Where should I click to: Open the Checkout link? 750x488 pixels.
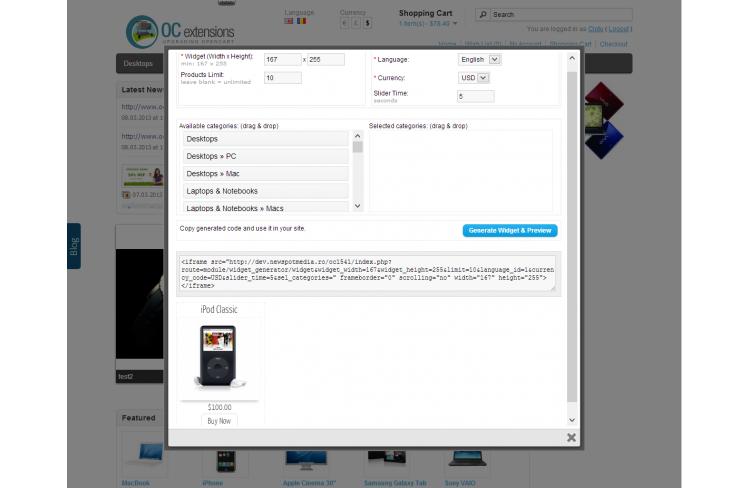pos(613,44)
